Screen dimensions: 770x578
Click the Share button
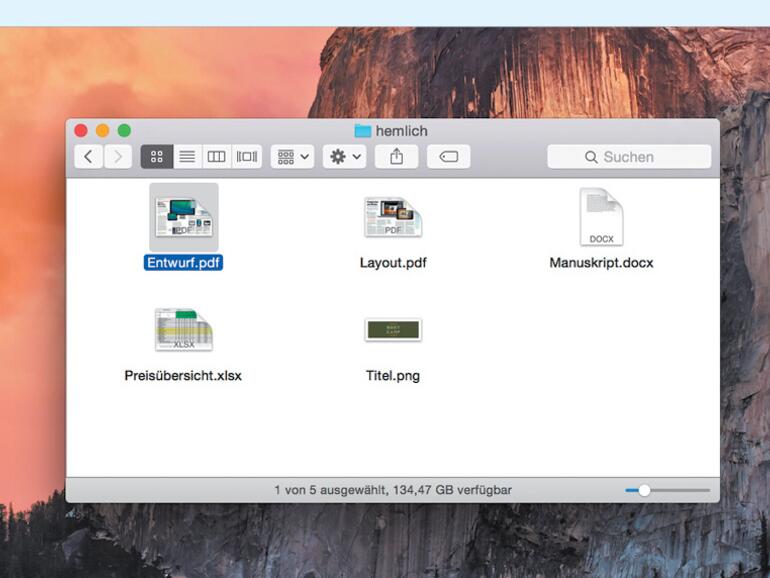pos(397,157)
